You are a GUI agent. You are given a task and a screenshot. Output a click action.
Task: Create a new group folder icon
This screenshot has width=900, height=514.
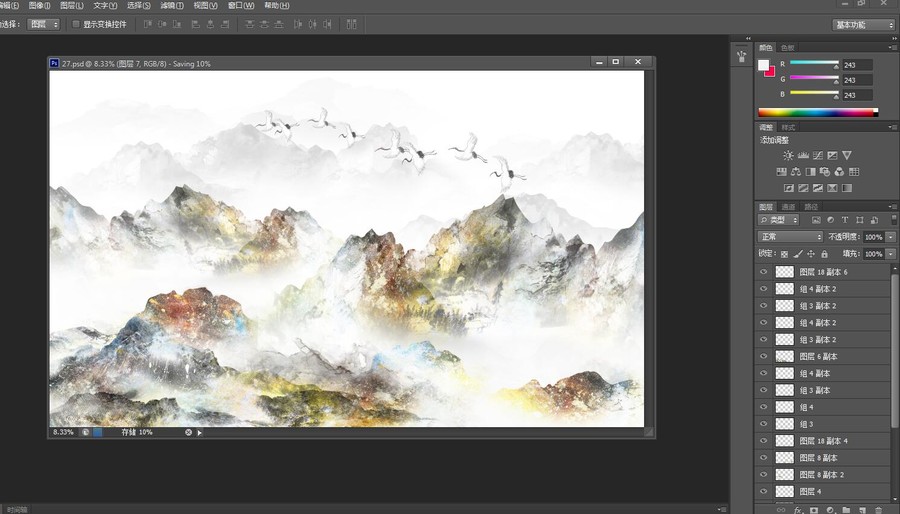click(x=846, y=509)
